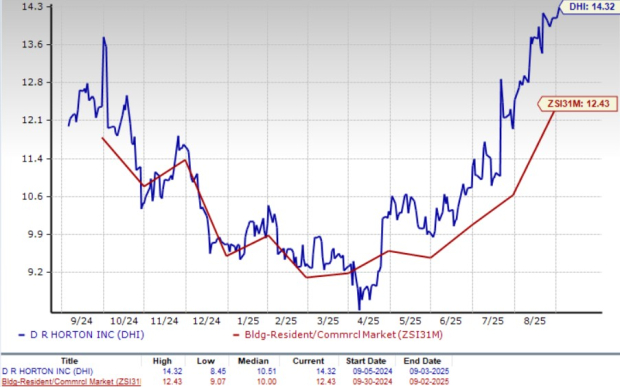Click the 8/25 x-axis label

535,321
